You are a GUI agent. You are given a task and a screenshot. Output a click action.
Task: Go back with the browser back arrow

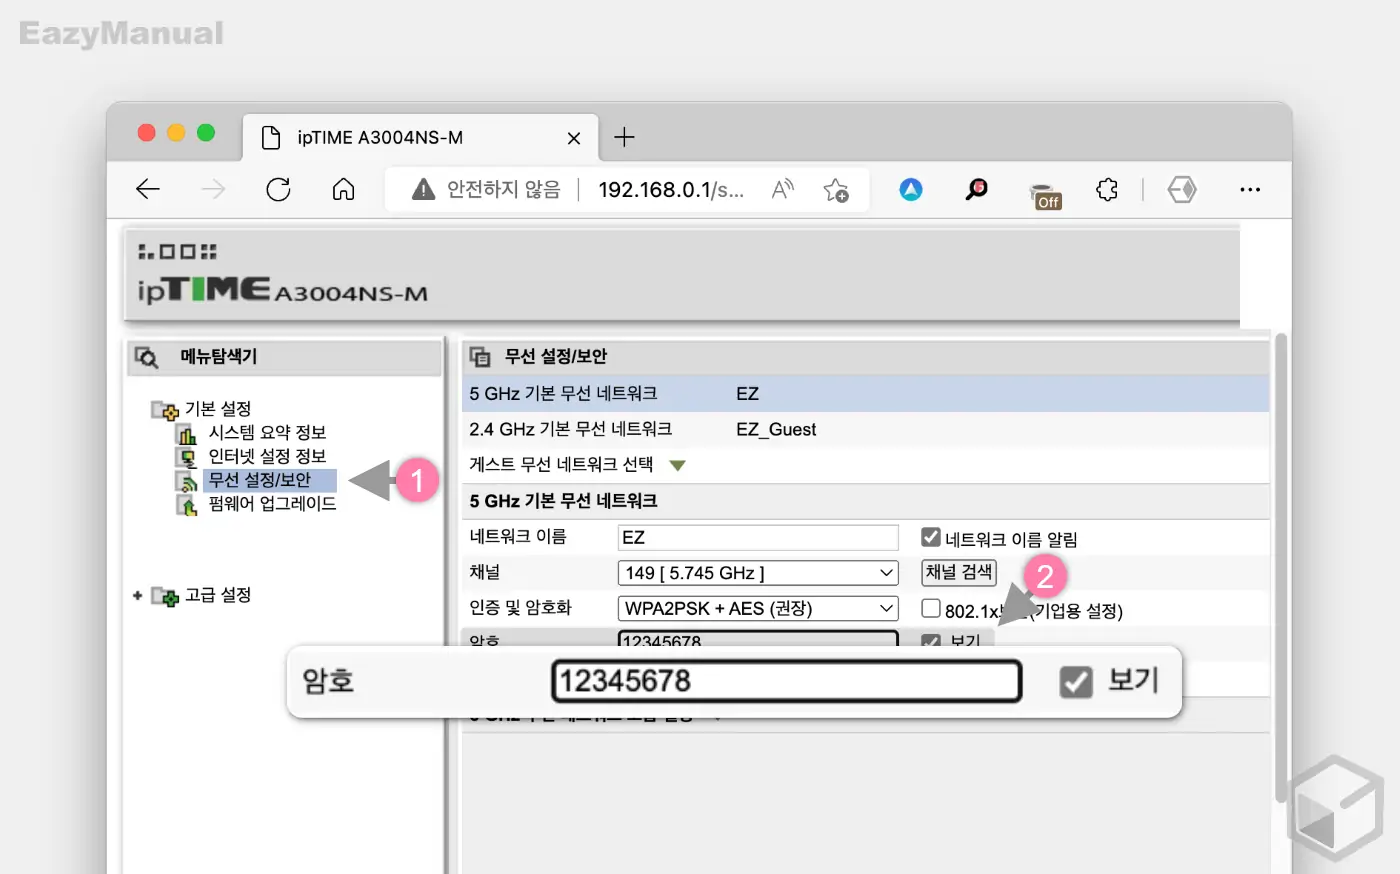pos(148,189)
